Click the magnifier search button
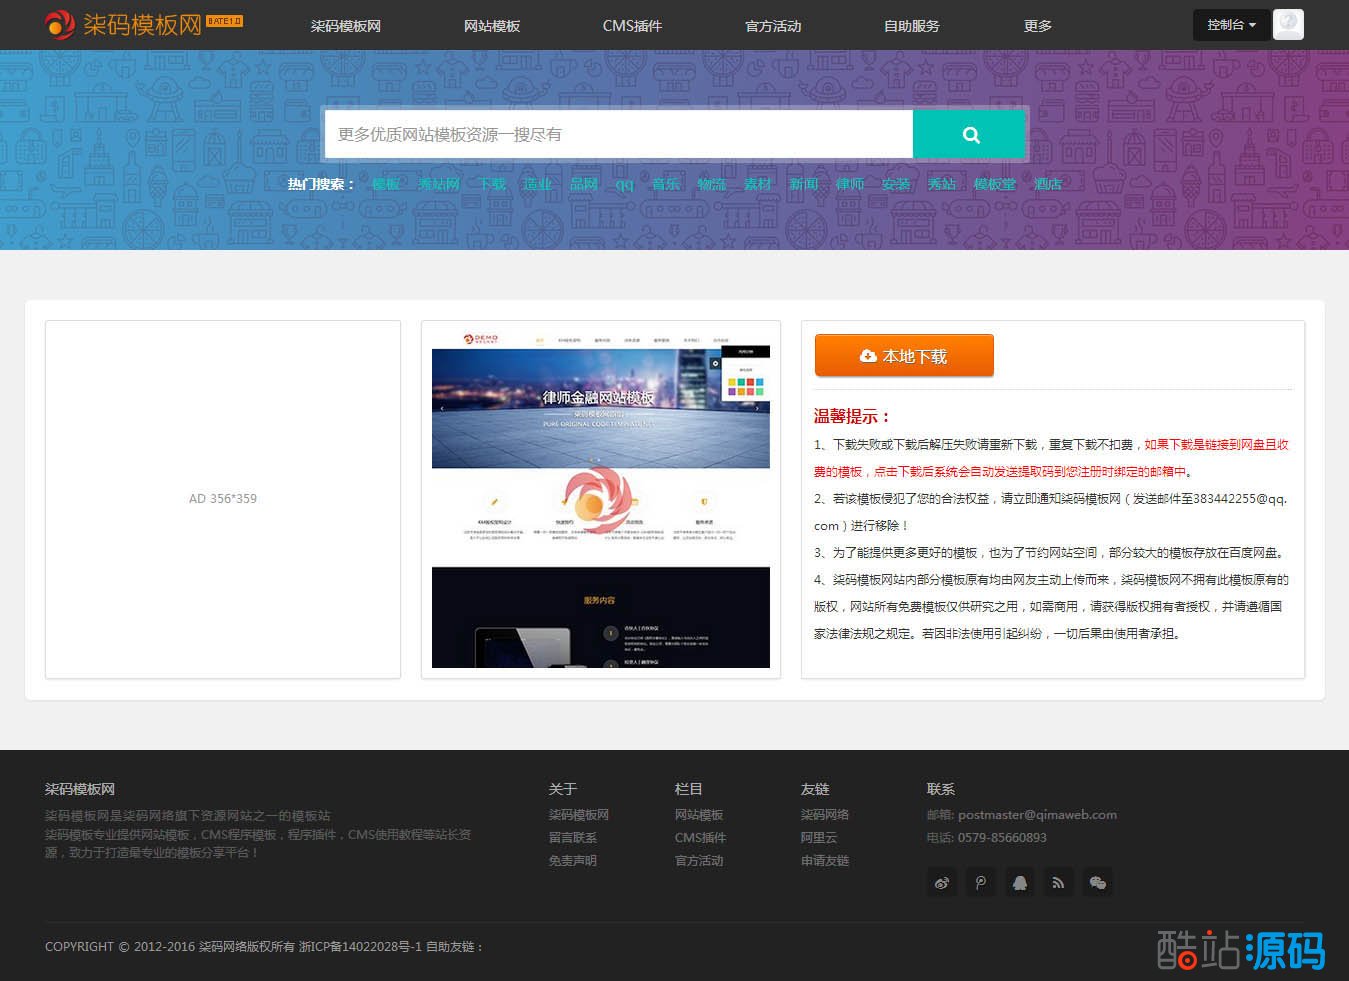1349x981 pixels. coord(969,135)
